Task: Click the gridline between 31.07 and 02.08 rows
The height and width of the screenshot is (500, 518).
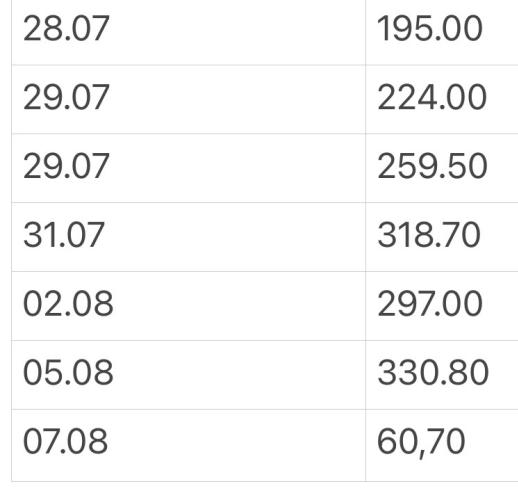Action: point(265,271)
